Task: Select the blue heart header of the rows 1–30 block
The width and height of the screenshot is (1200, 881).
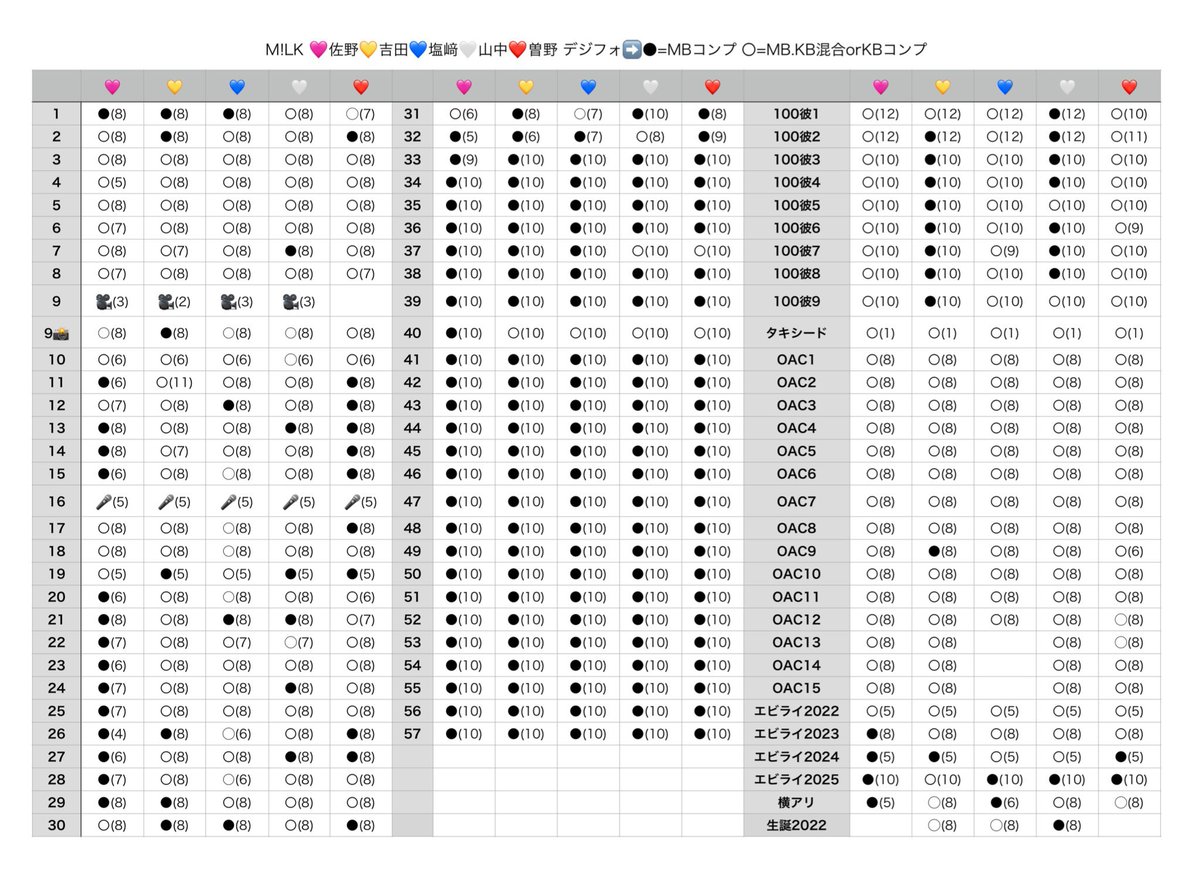Action: [x=236, y=87]
